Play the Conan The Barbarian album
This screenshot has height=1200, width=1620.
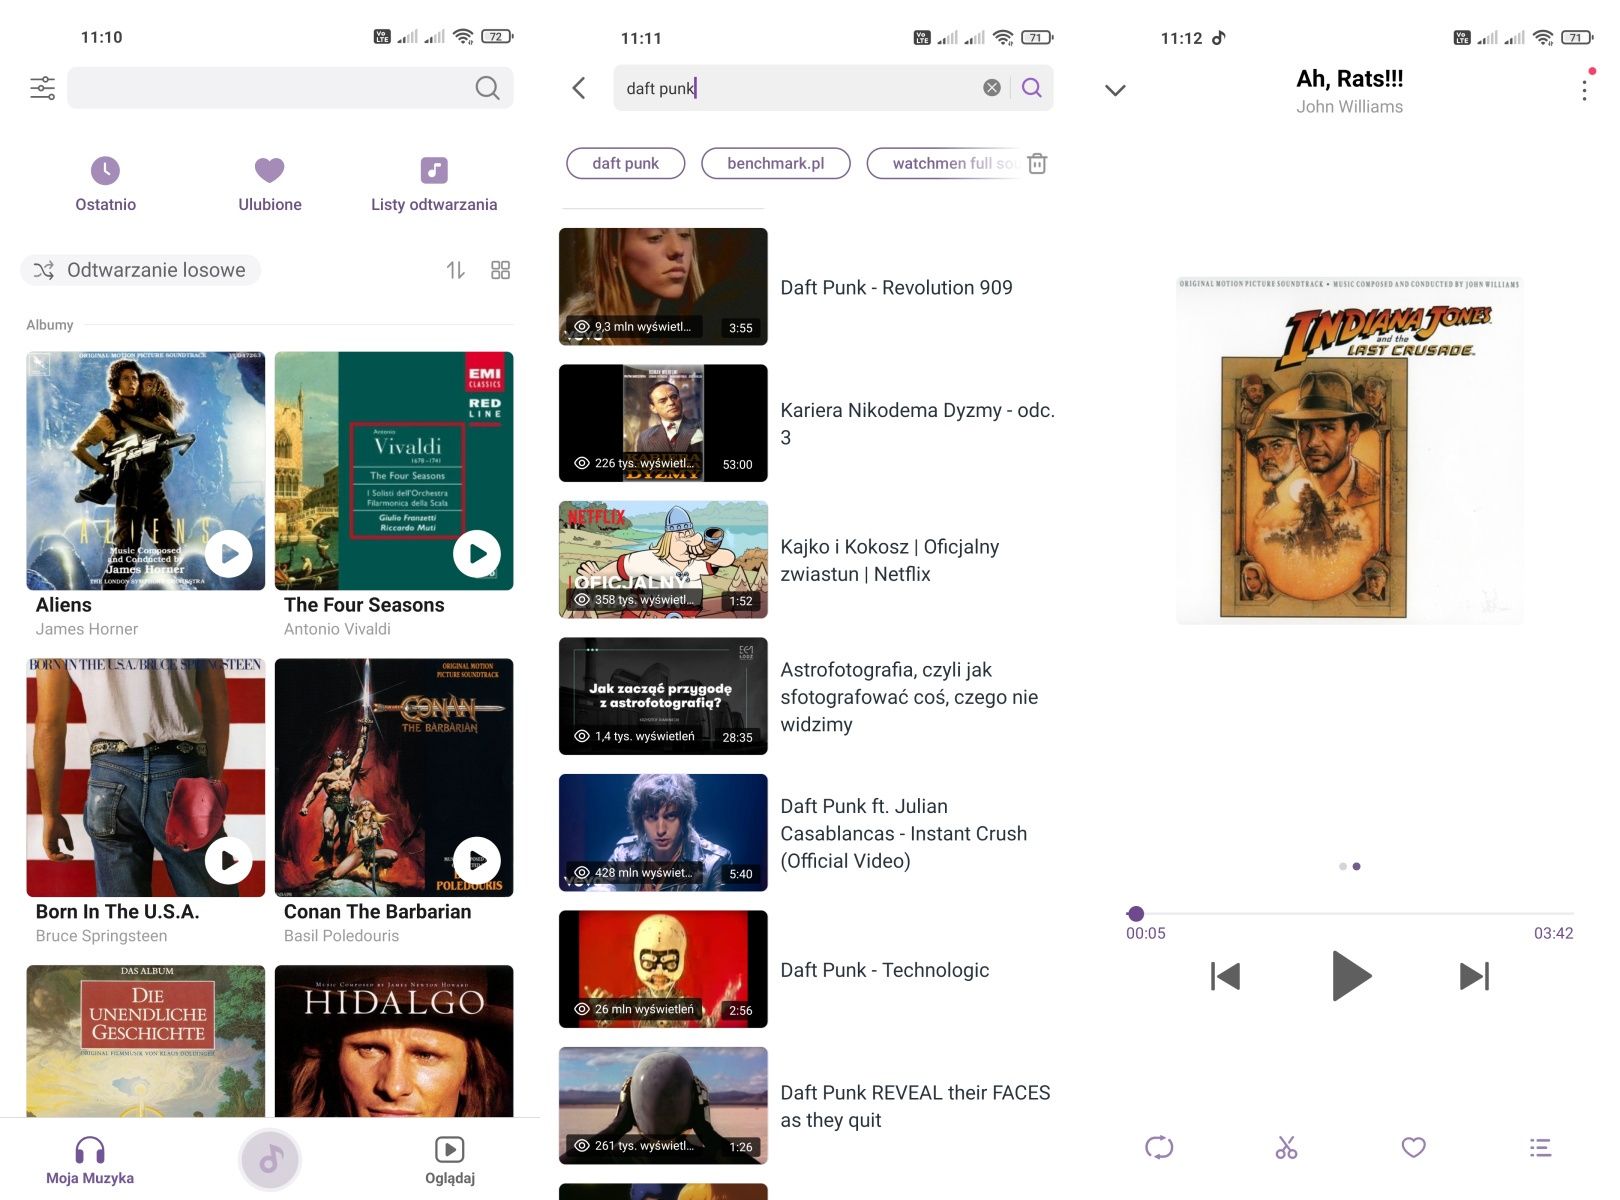(477, 860)
